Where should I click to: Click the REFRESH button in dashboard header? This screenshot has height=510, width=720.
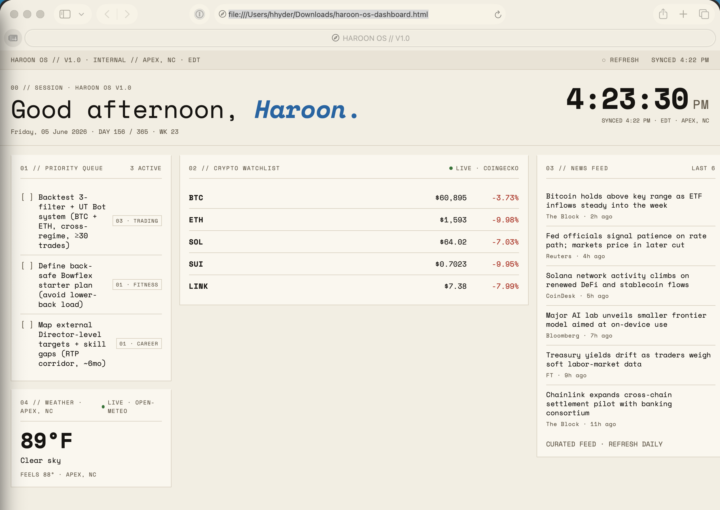(620, 60)
